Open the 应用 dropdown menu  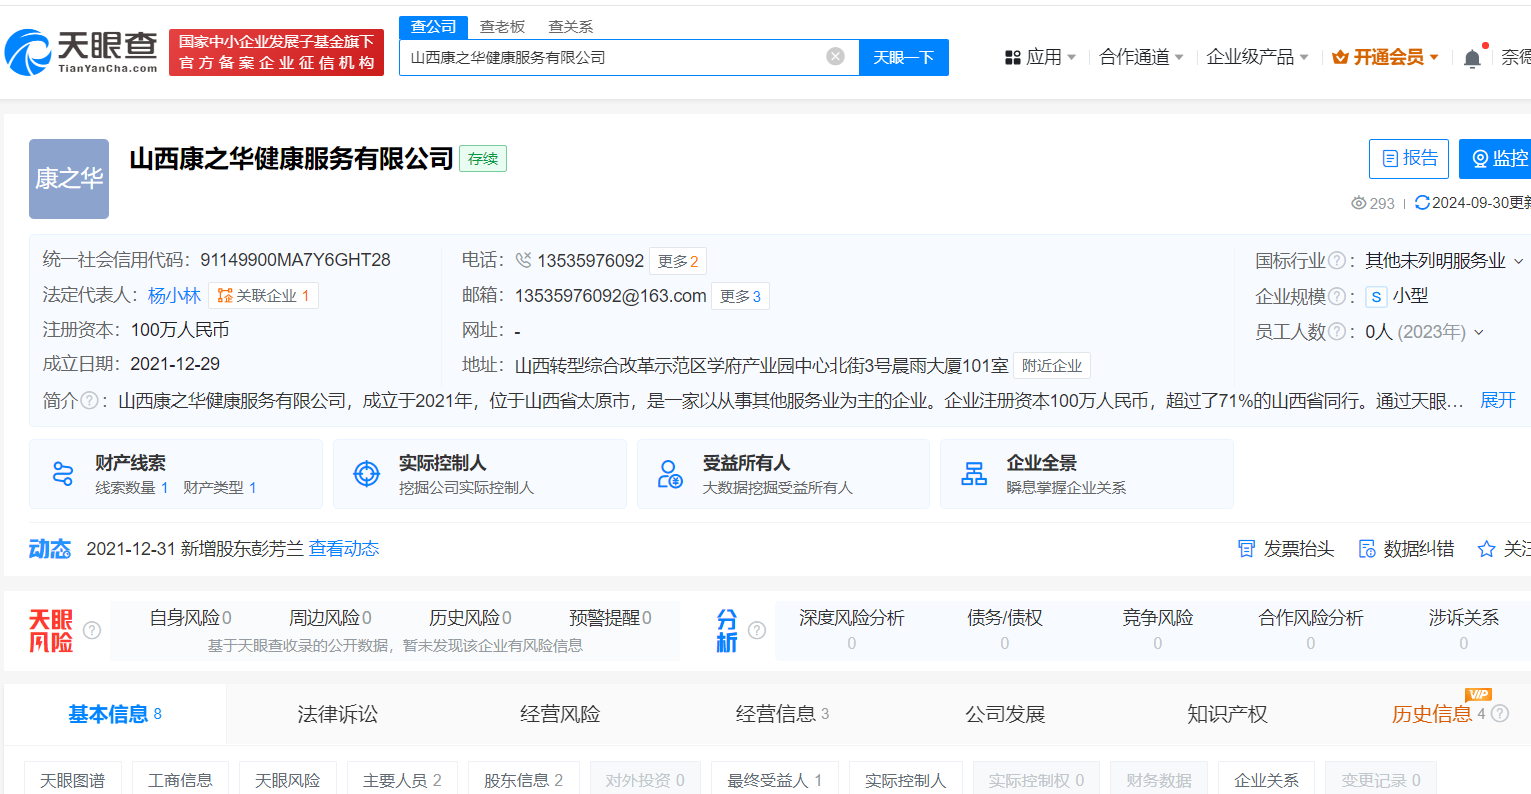coord(1040,58)
